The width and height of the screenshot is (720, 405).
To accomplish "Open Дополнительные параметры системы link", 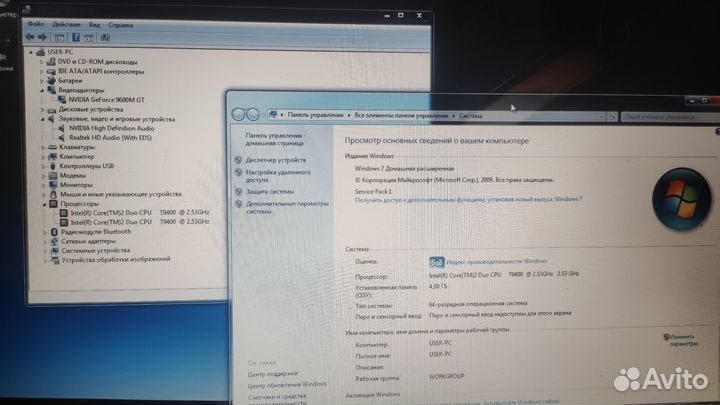I will pyautogui.click(x=287, y=208).
